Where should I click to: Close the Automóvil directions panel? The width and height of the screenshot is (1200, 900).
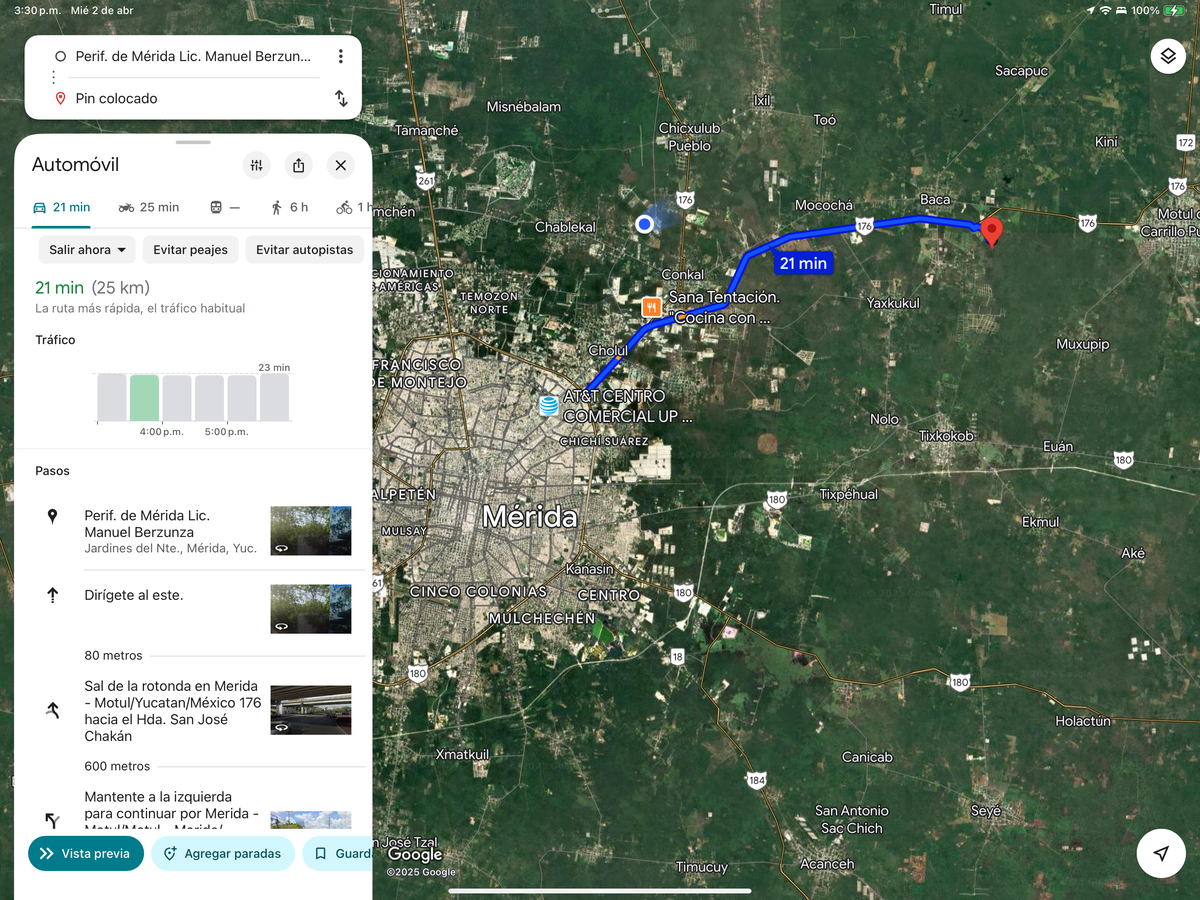[340, 165]
